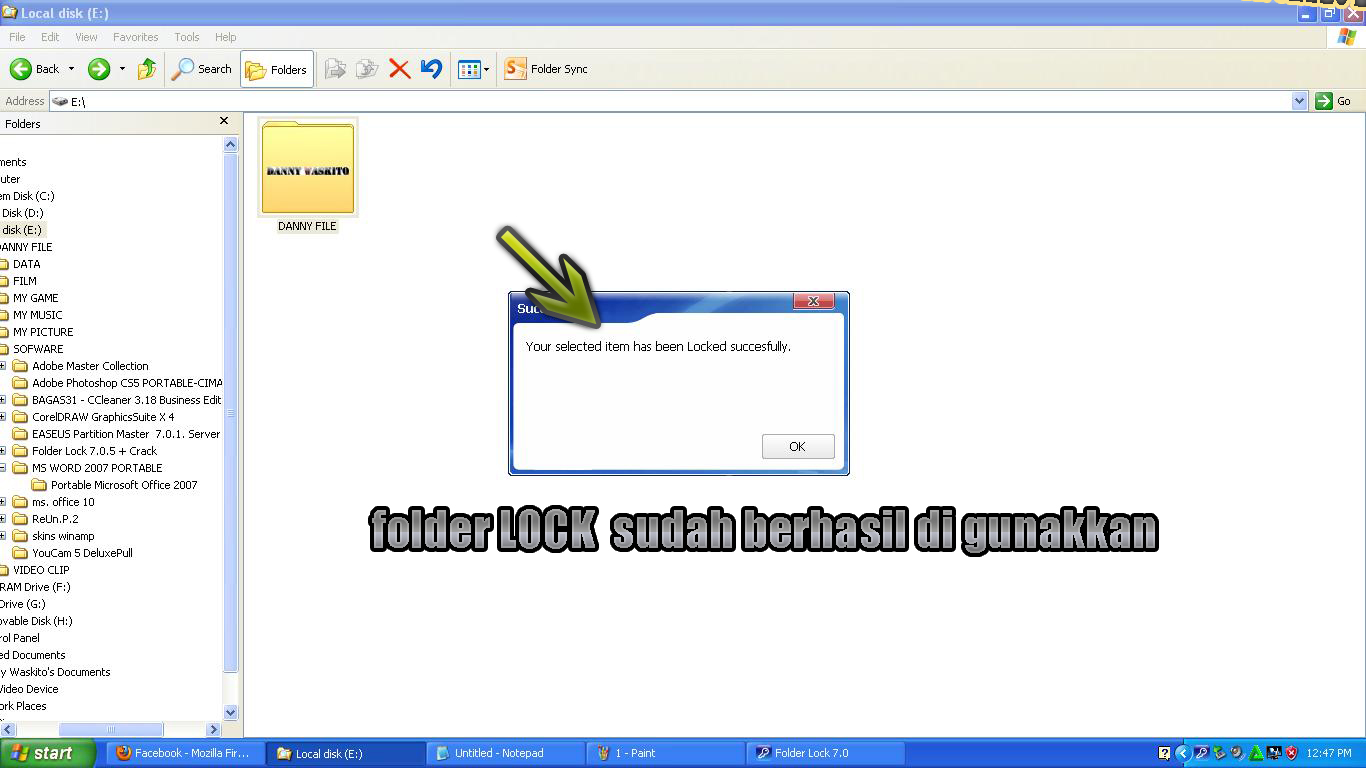Close the Folders side pane

[x=224, y=121]
